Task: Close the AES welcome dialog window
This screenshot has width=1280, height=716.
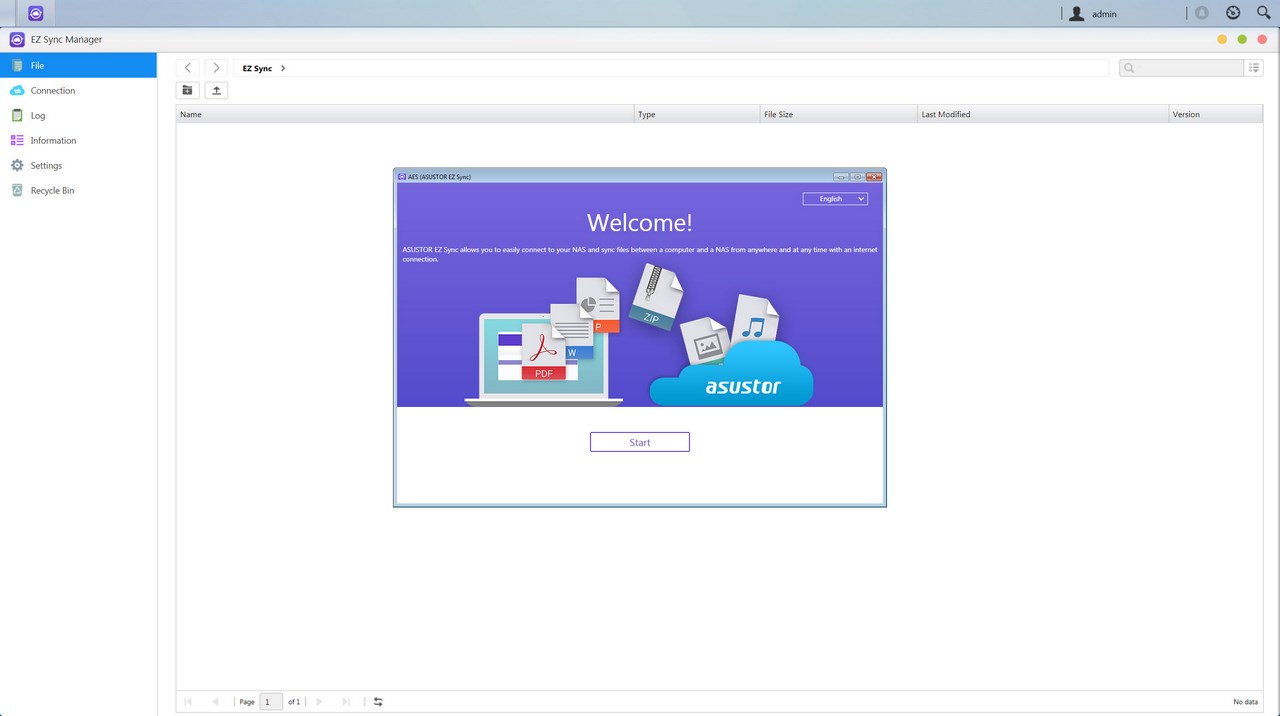Action: [874, 176]
